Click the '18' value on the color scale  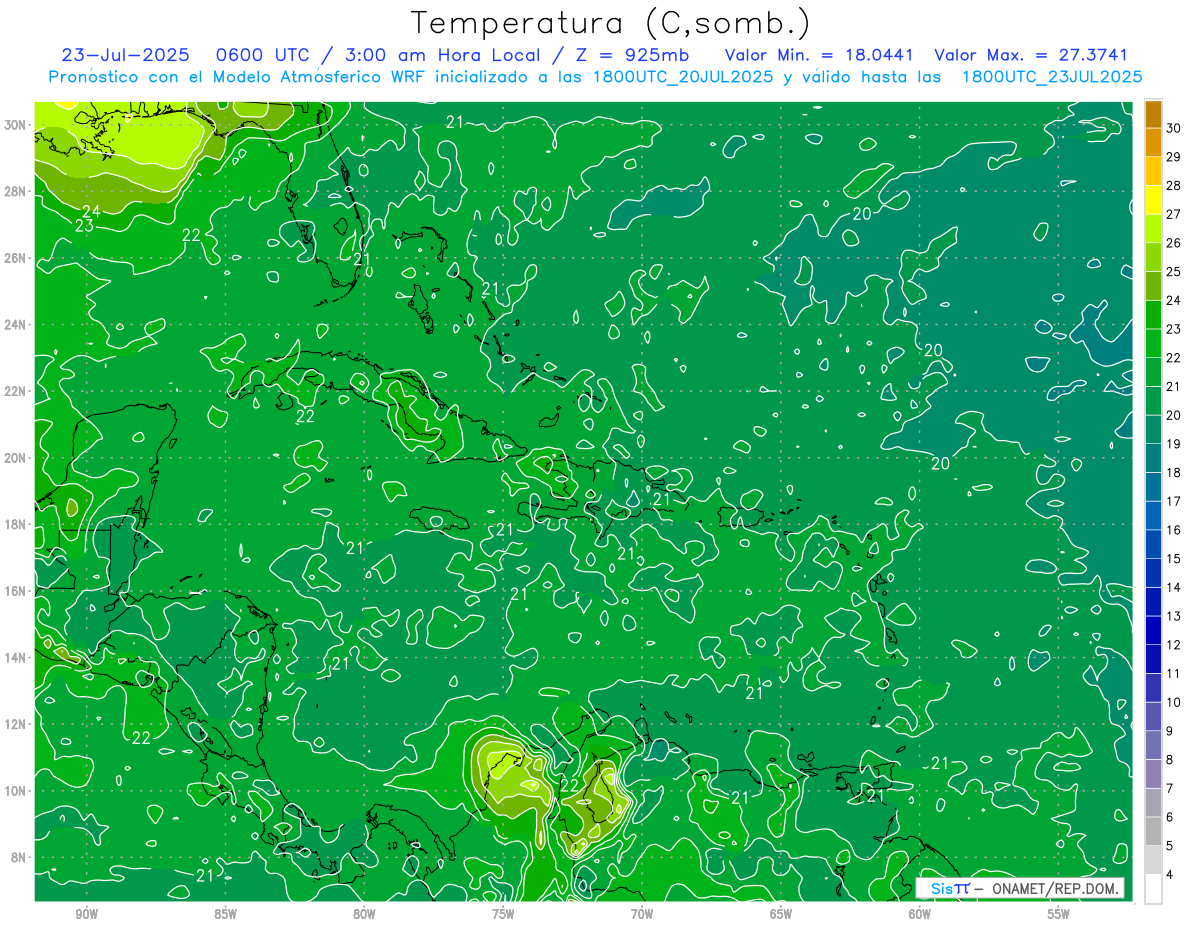click(1173, 472)
